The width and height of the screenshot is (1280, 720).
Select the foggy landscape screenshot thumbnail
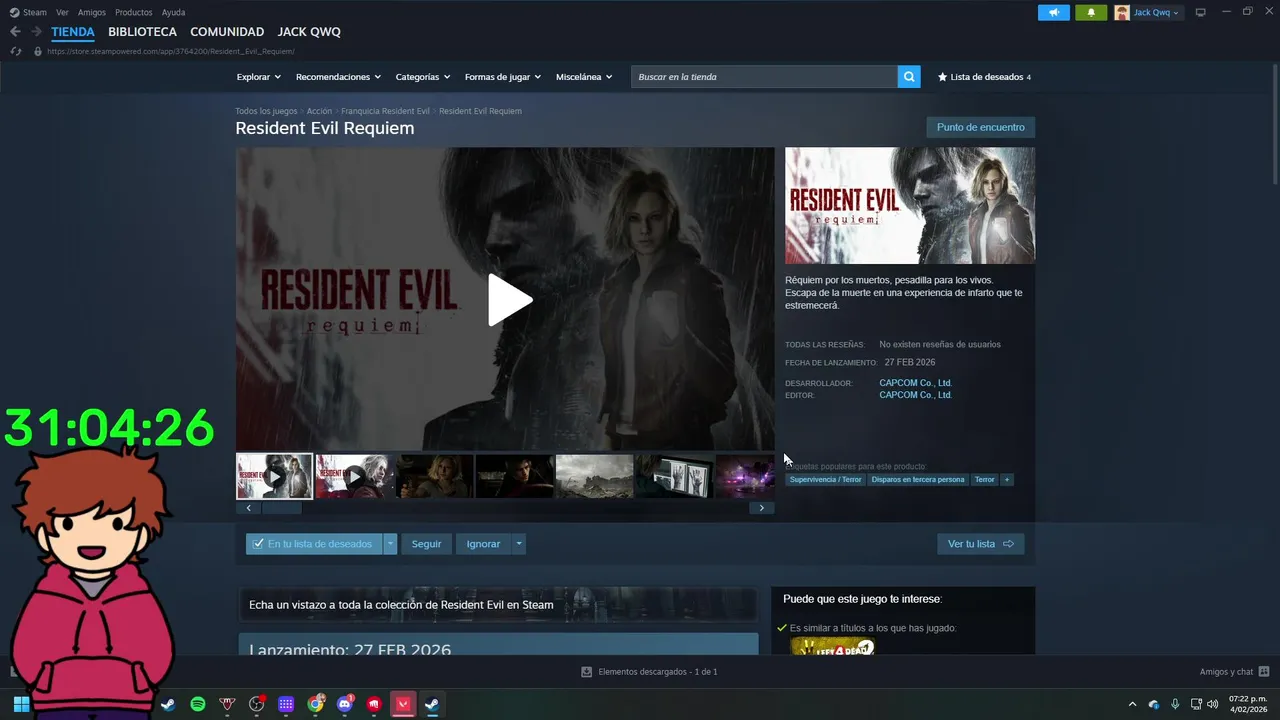[x=594, y=476]
